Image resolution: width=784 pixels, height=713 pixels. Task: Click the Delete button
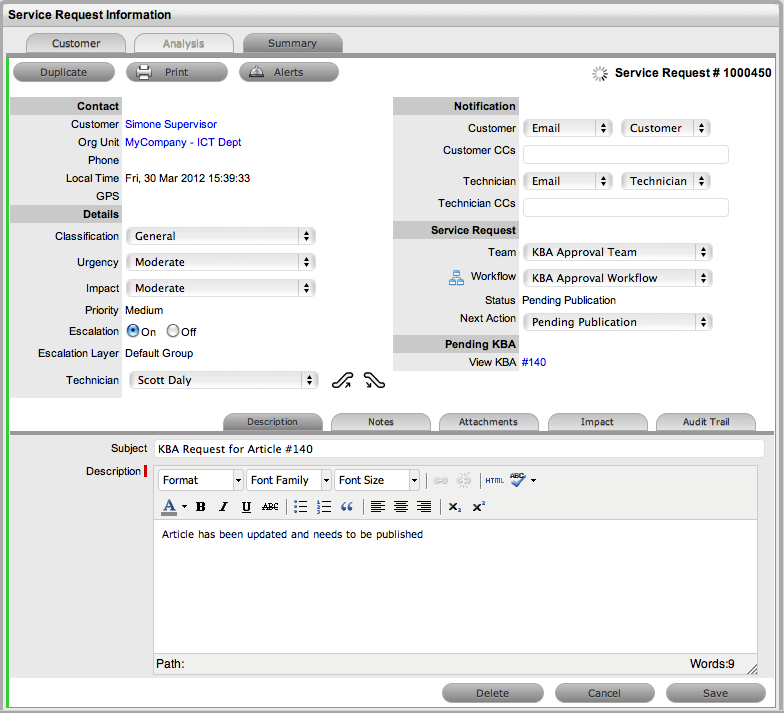492,693
